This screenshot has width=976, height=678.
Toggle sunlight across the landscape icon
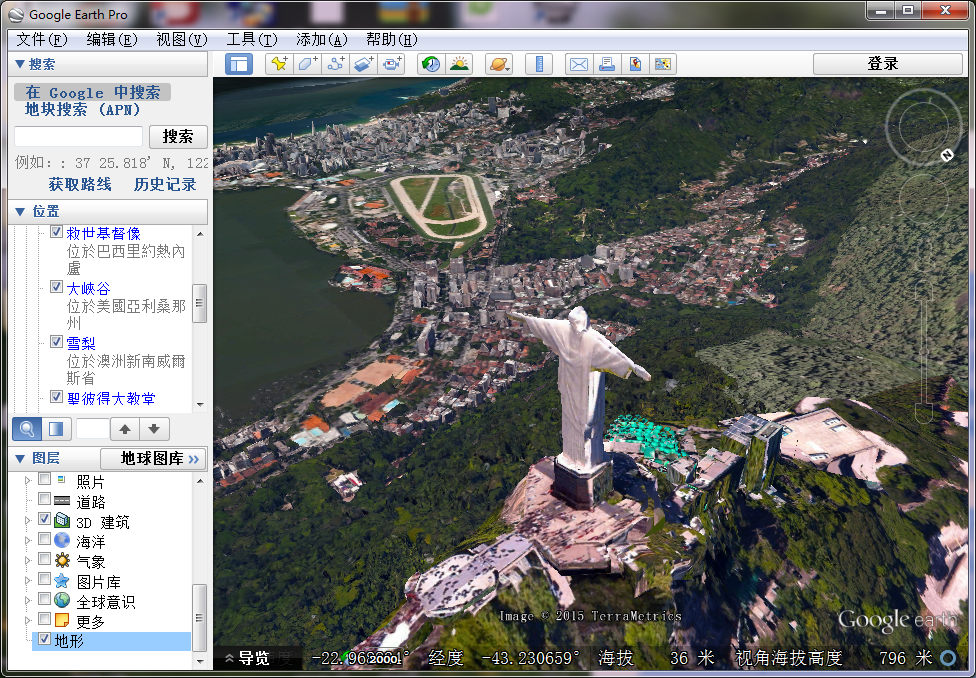pos(459,64)
